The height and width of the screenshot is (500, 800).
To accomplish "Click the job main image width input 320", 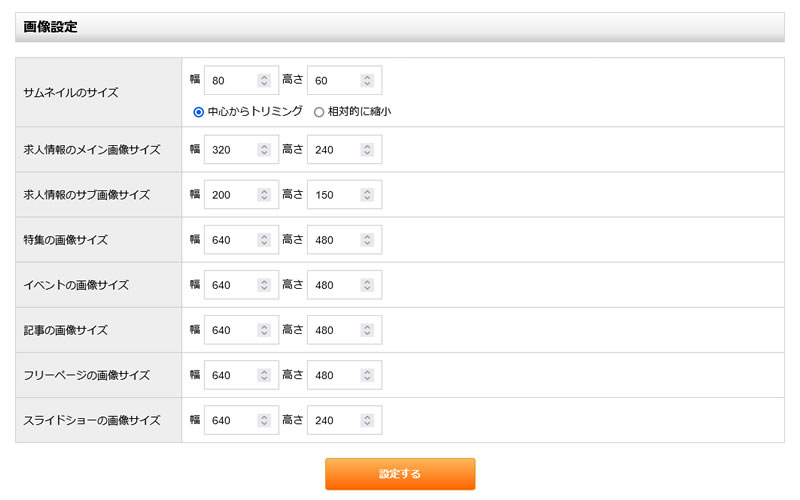I will point(231,150).
